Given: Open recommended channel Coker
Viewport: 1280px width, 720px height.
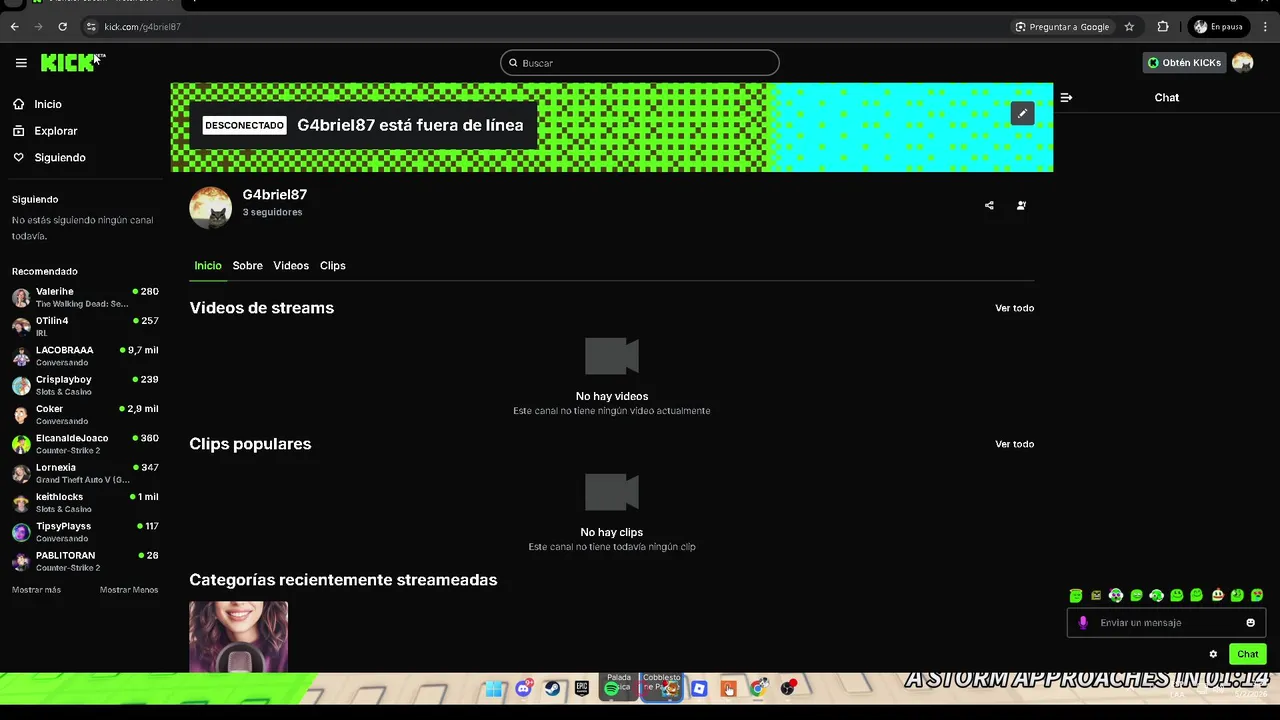Looking at the screenshot, I should [85, 414].
